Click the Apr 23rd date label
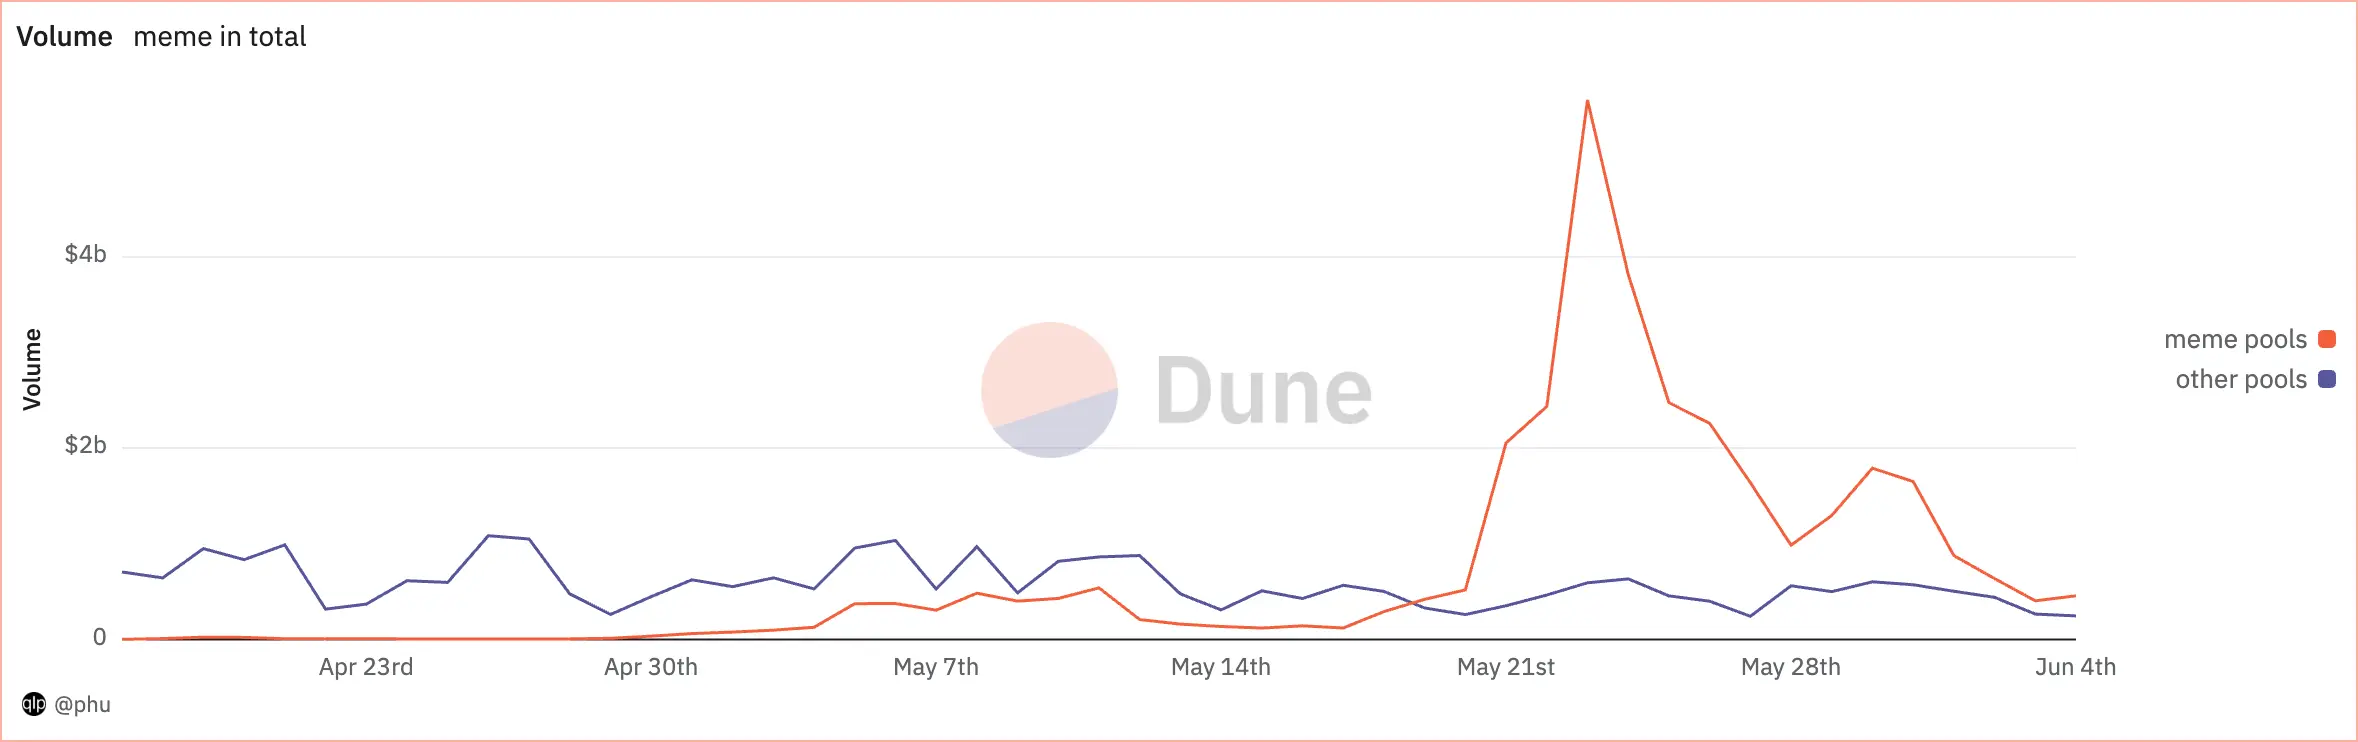 [366, 667]
